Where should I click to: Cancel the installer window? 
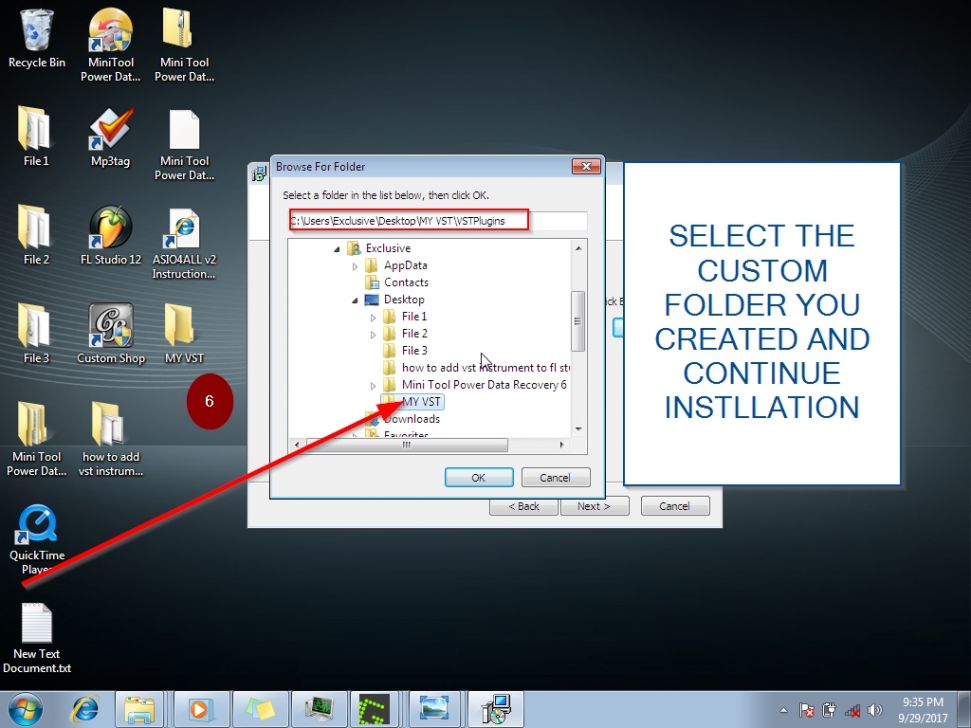[x=674, y=506]
